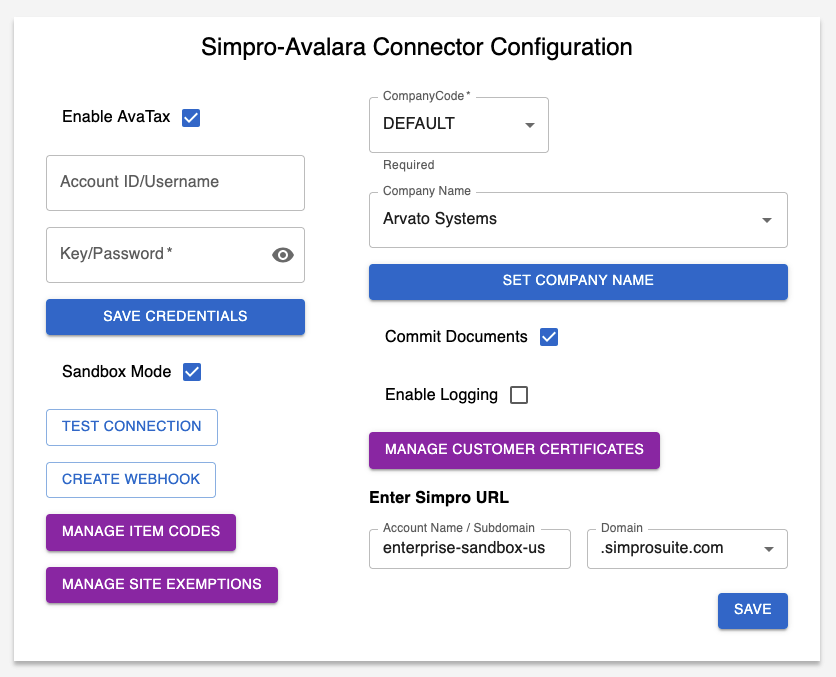Open Manage Site Exemptions
The image size is (836, 677).
pos(161,585)
